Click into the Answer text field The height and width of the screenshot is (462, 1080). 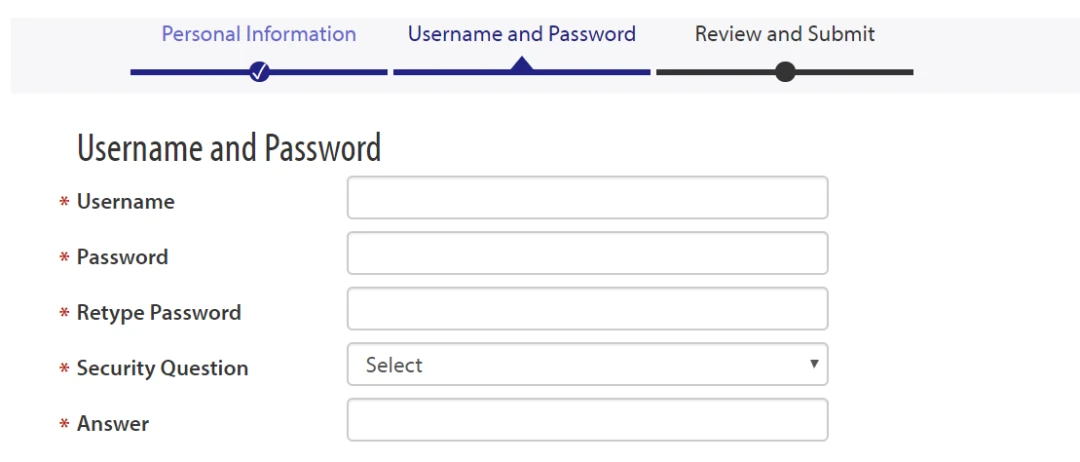coord(588,419)
